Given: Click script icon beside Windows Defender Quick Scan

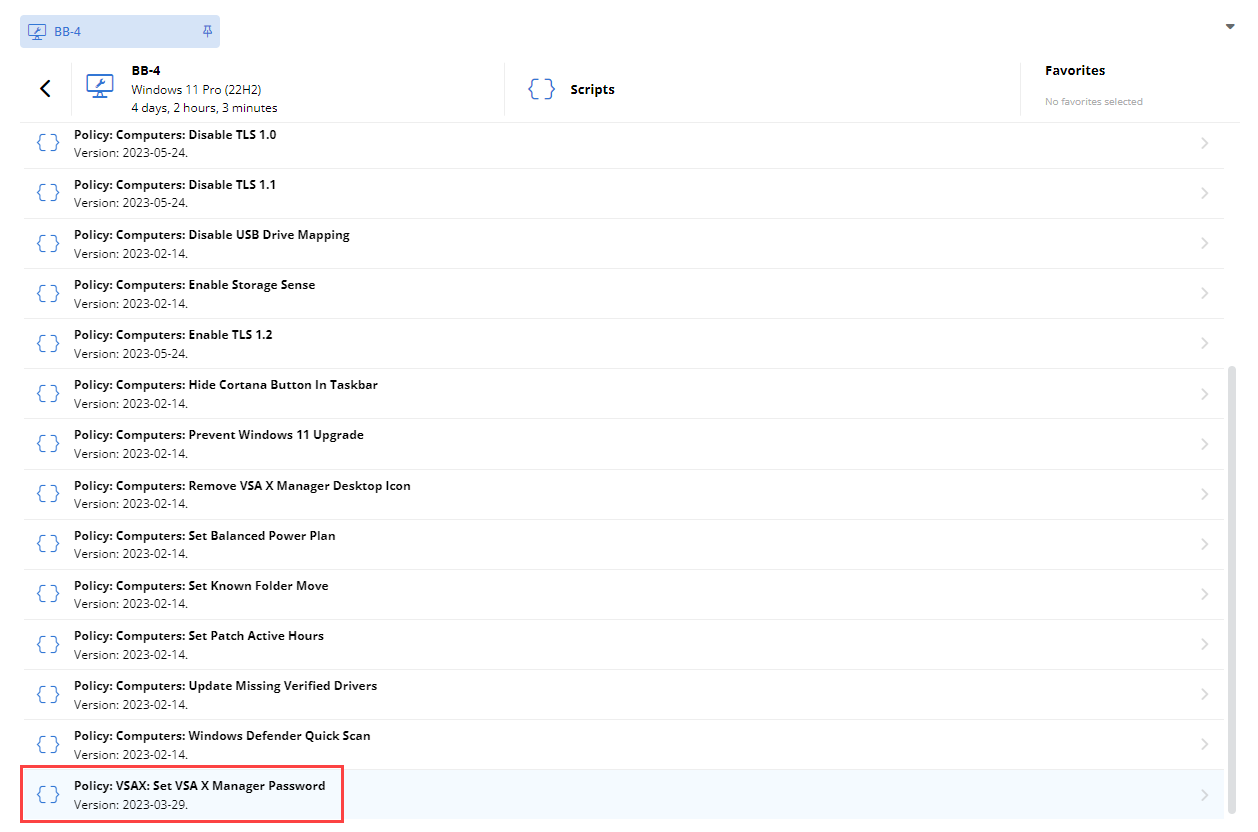Looking at the screenshot, I should [48, 744].
